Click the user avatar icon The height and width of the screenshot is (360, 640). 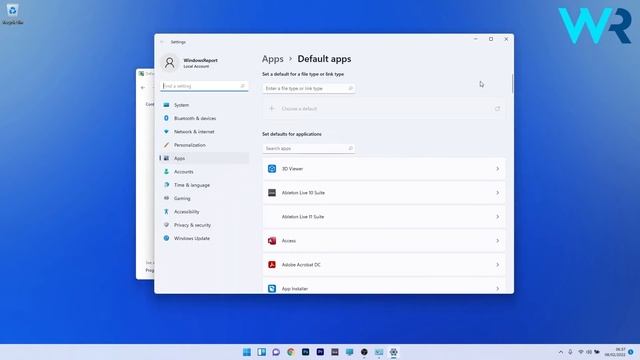(170, 63)
